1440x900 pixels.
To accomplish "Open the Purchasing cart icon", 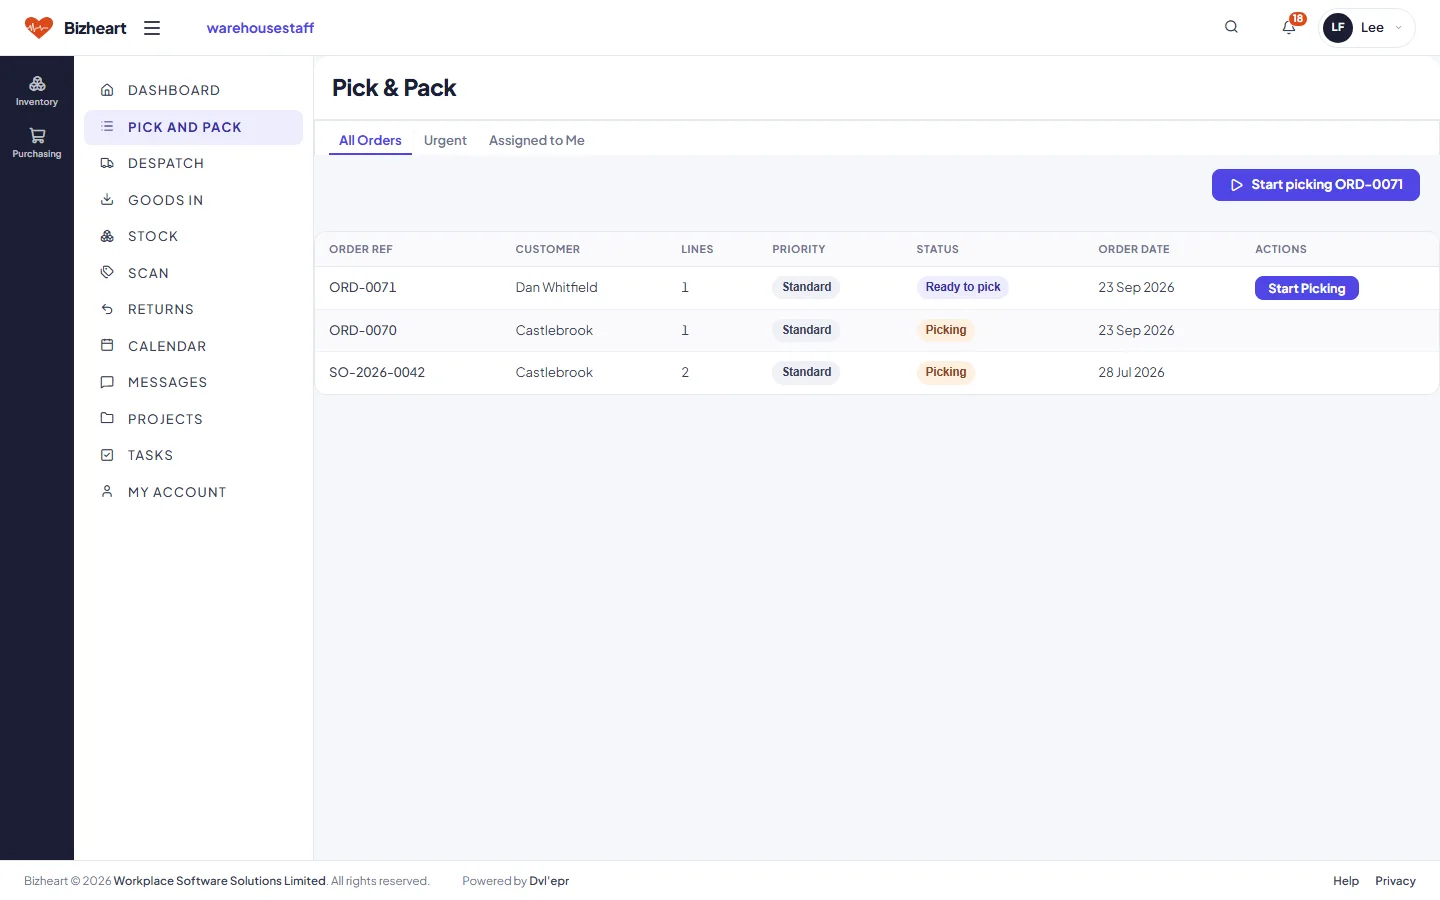I will [37, 136].
